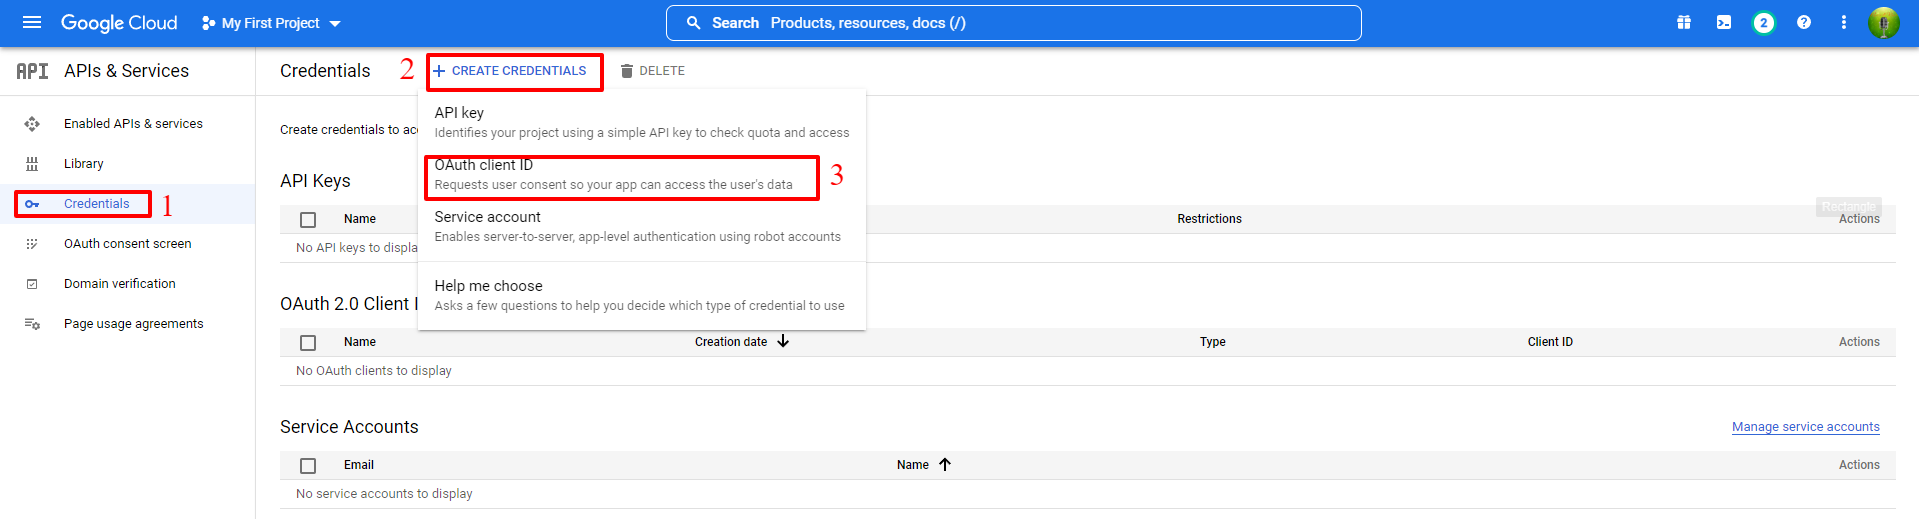Image resolution: width=1919 pixels, height=519 pixels.
Task: Open OAuth consent screen page
Action: click(128, 244)
